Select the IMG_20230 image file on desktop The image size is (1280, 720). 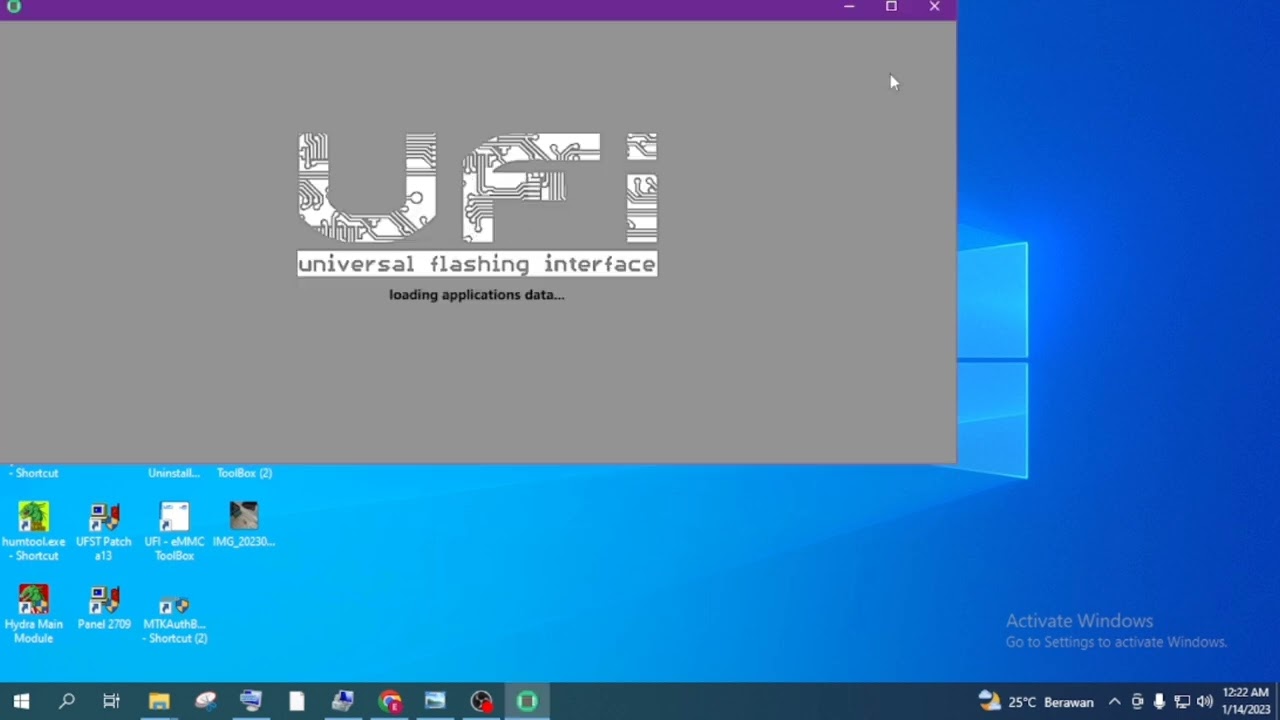click(x=244, y=525)
